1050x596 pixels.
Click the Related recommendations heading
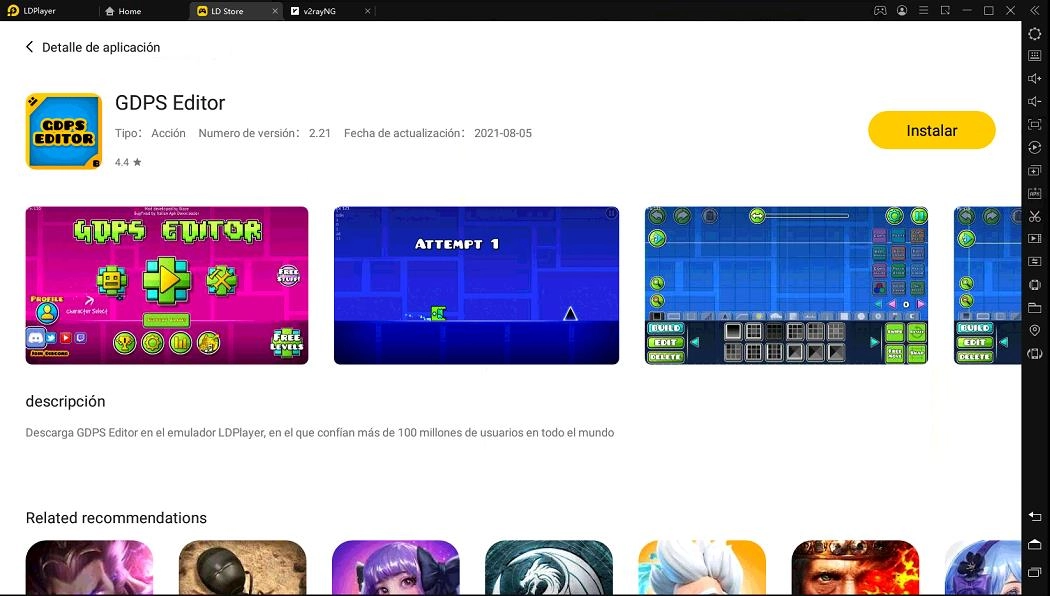(x=116, y=518)
